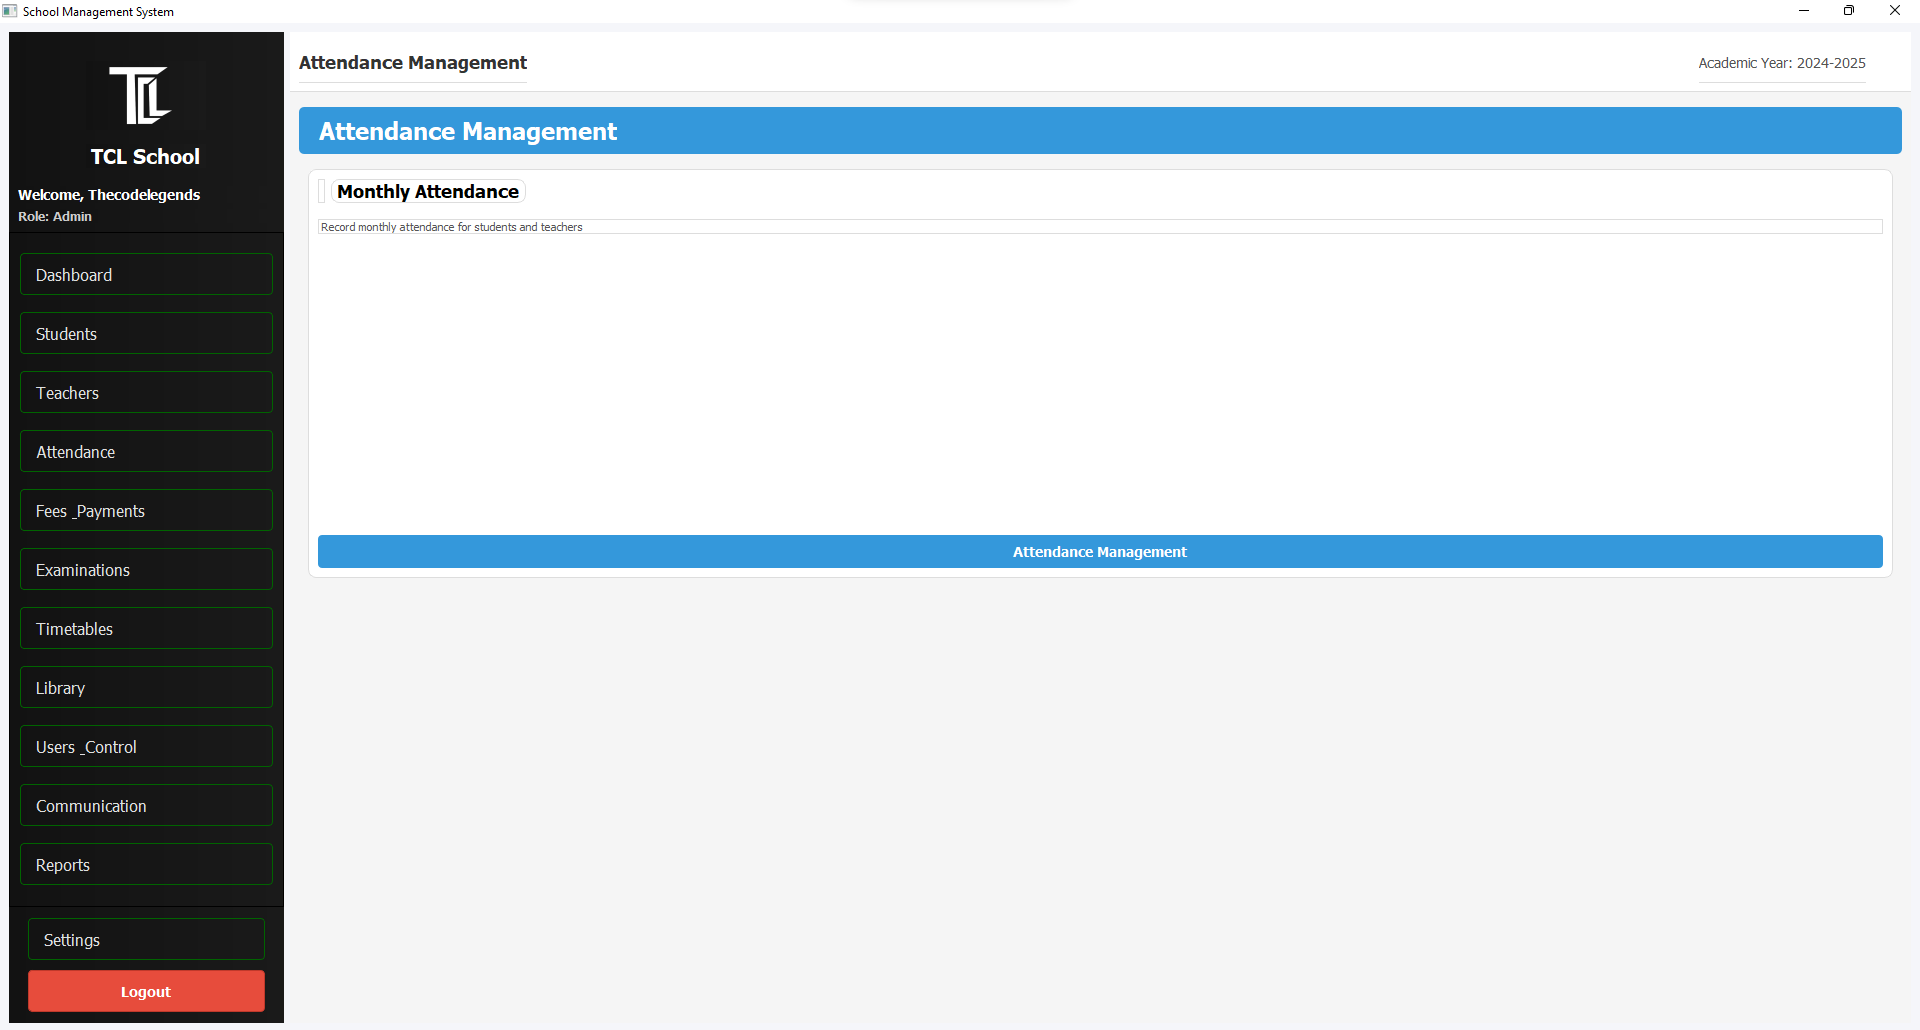Navigate to Examinations
The width and height of the screenshot is (1920, 1030).
[x=146, y=570]
